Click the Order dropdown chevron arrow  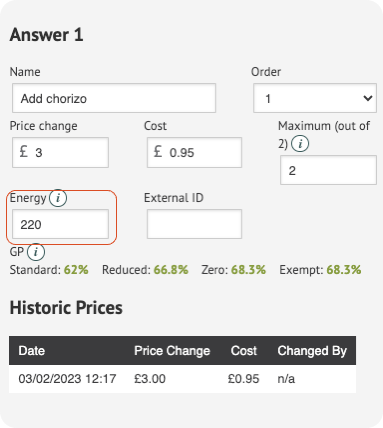tap(368, 98)
